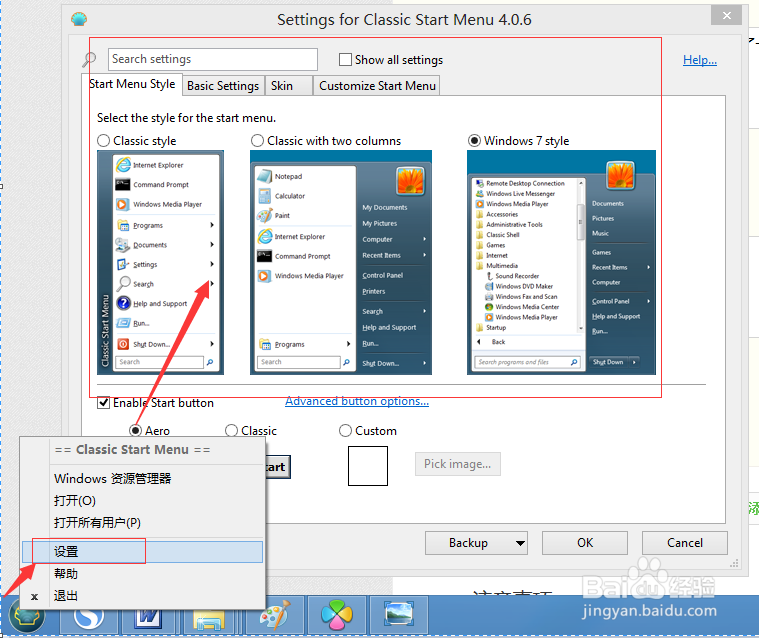Select the Classic button style
The width and height of the screenshot is (759, 638).
click(231, 430)
